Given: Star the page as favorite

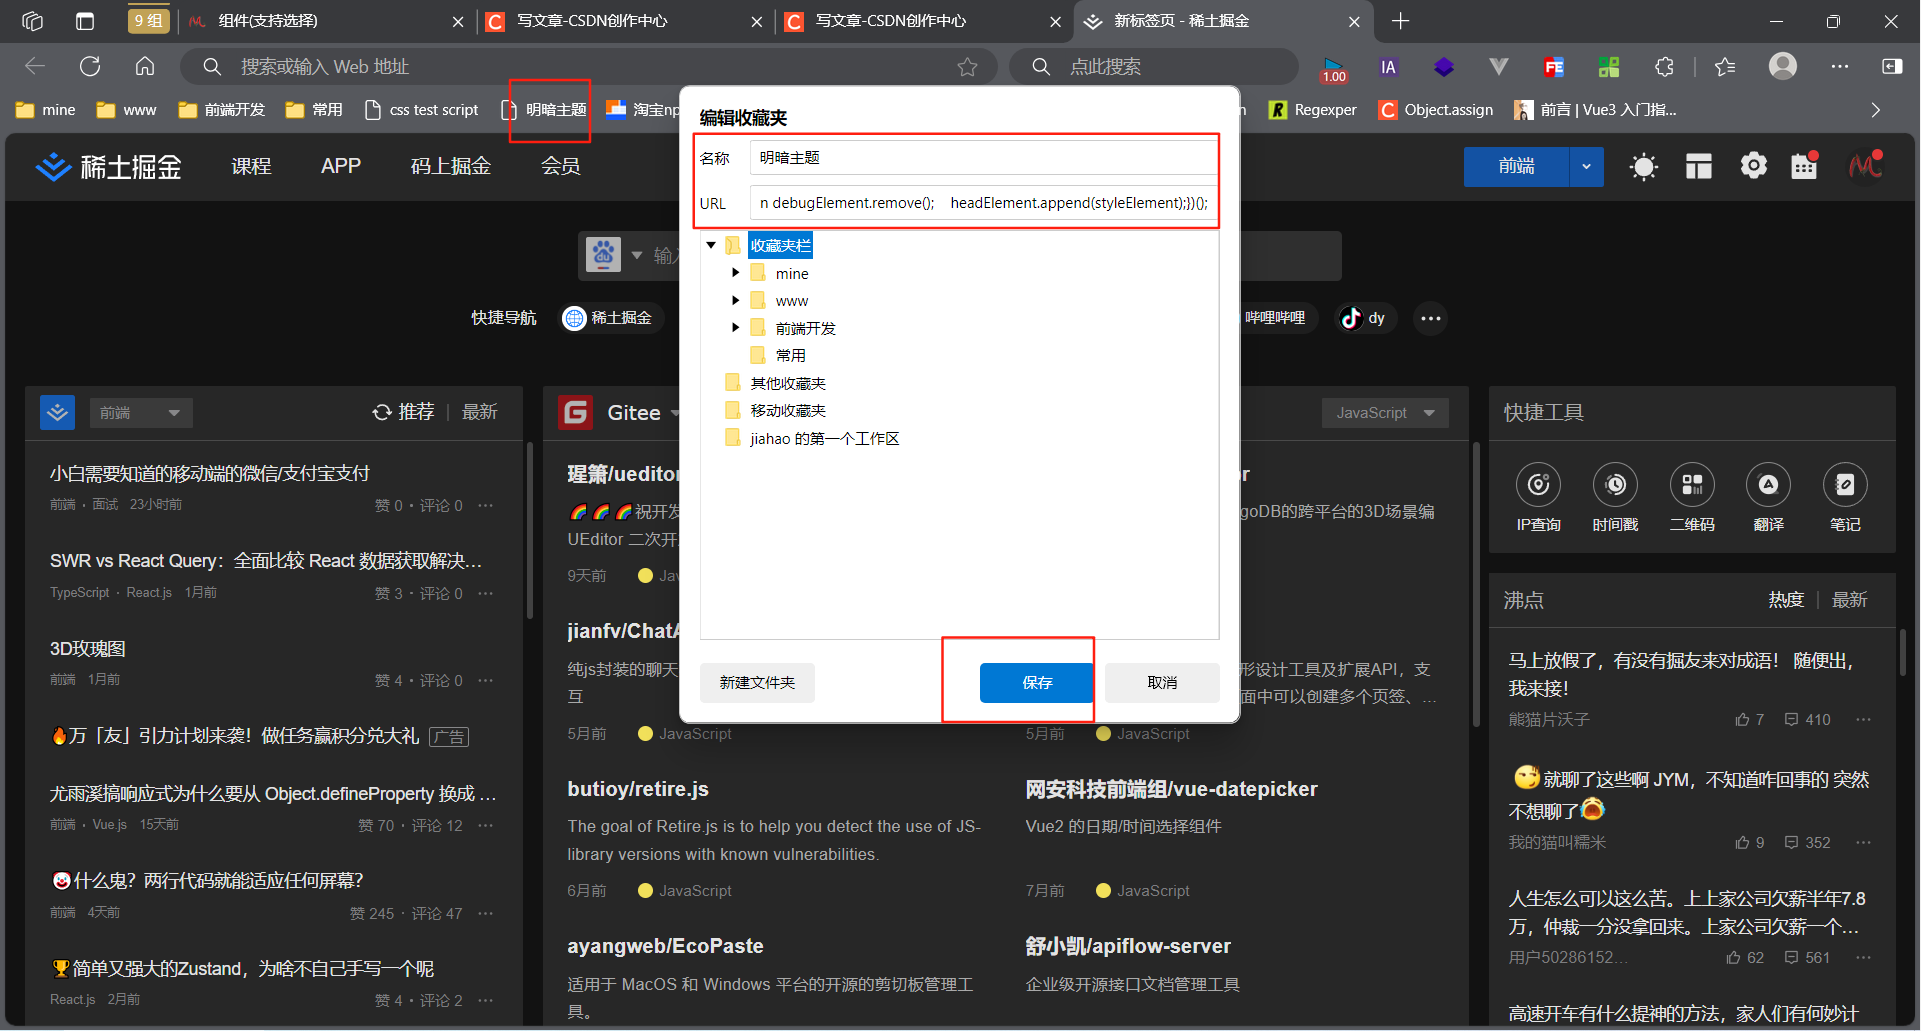Looking at the screenshot, I should 967,67.
